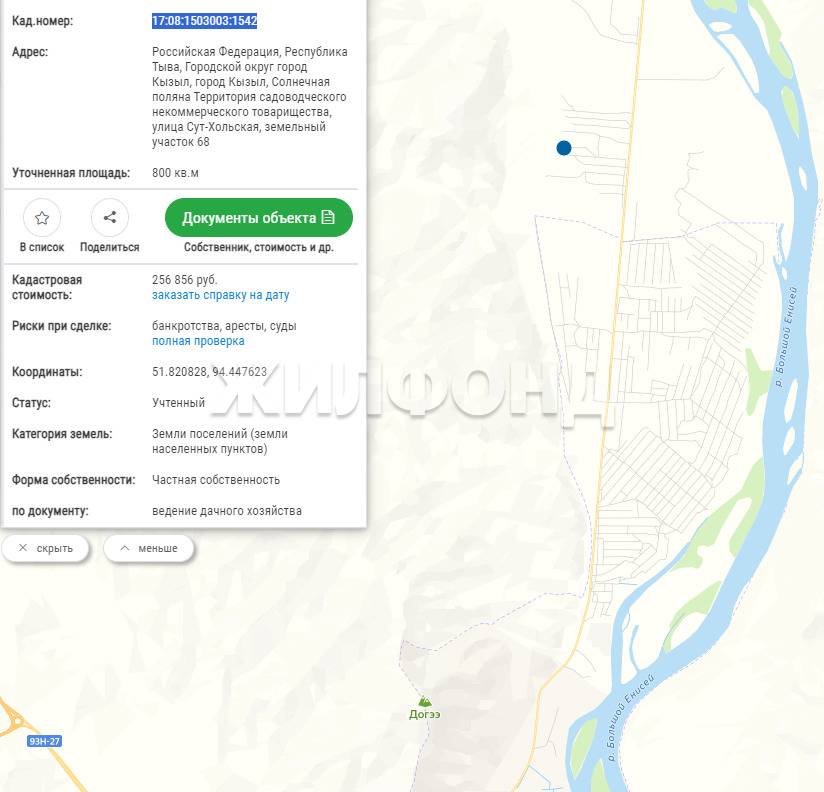
Task: Open Документы объекта green button
Action: tap(259, 218)
